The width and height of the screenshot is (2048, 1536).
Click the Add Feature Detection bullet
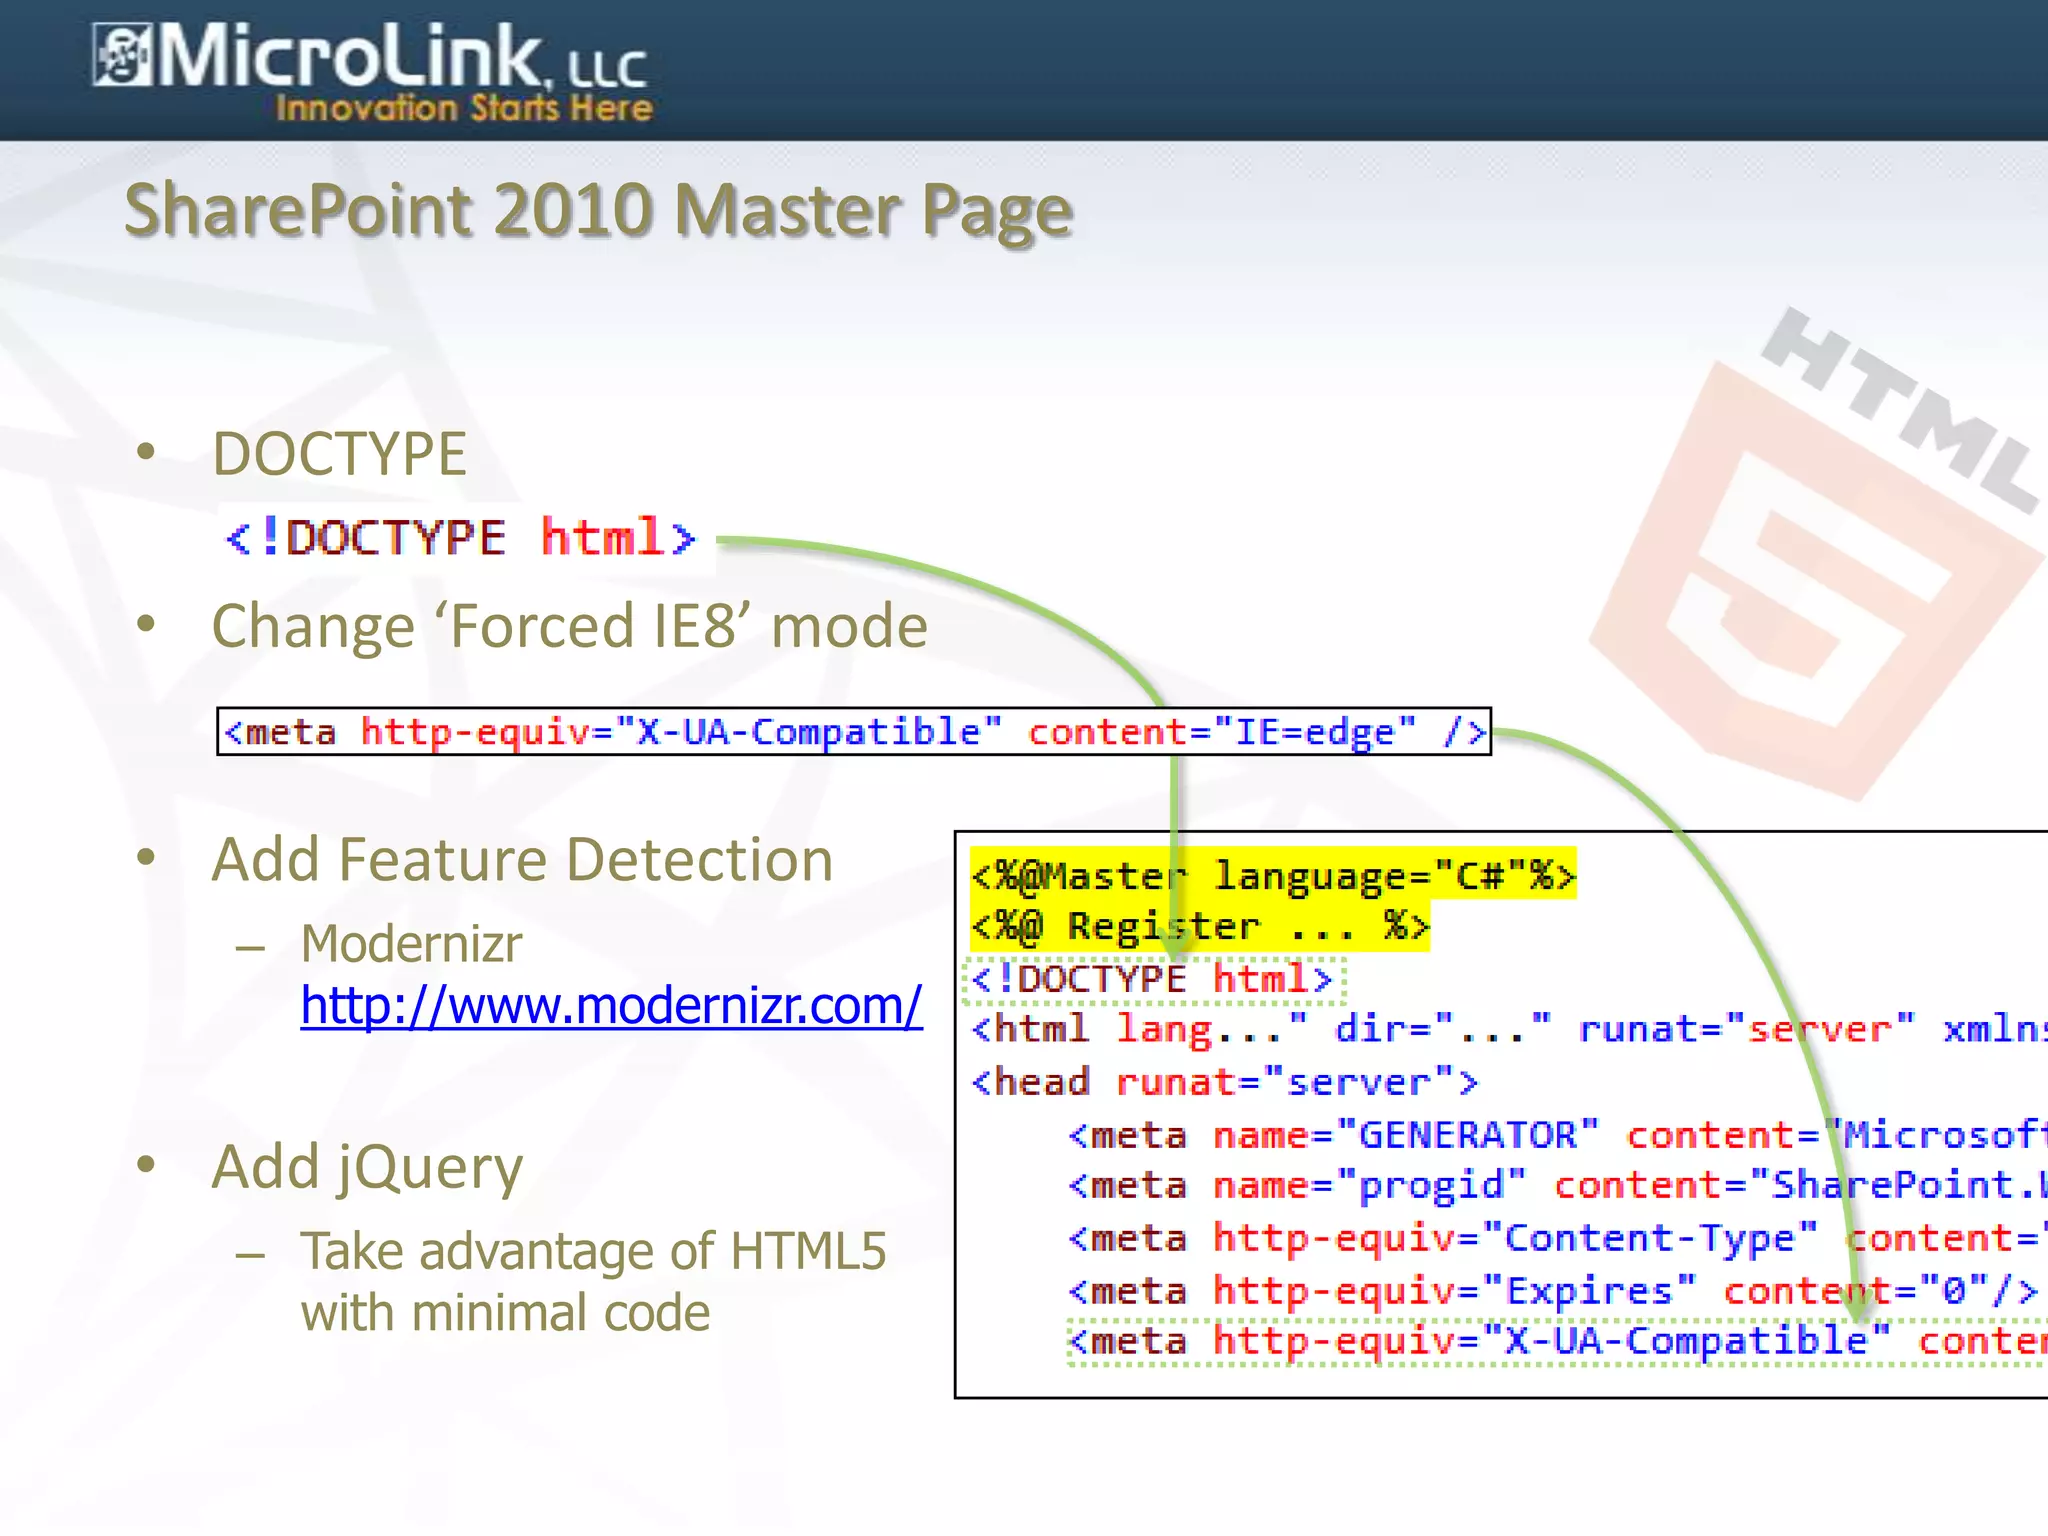tap(522, 860)
